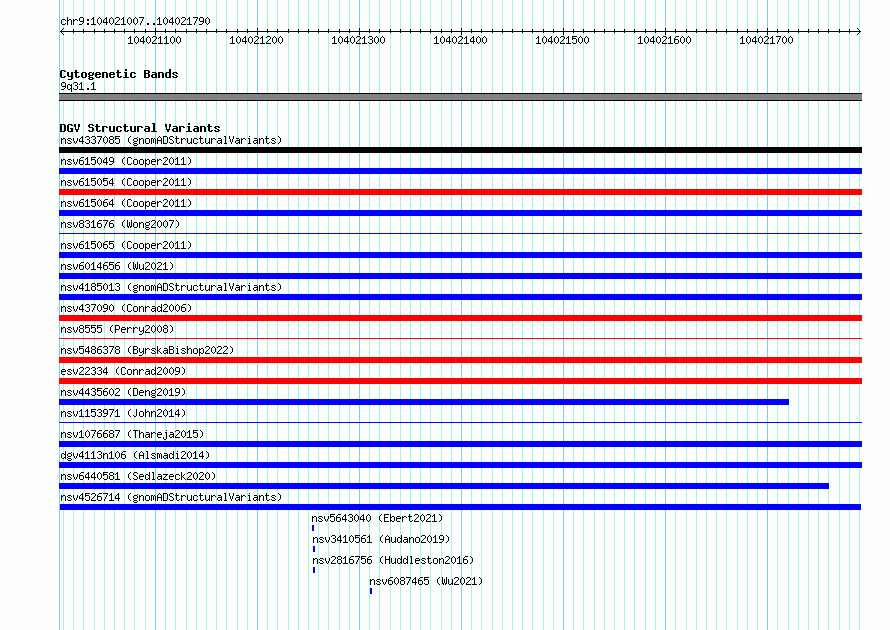Click the Cytogenetic Bands track title

pos(119,74)
